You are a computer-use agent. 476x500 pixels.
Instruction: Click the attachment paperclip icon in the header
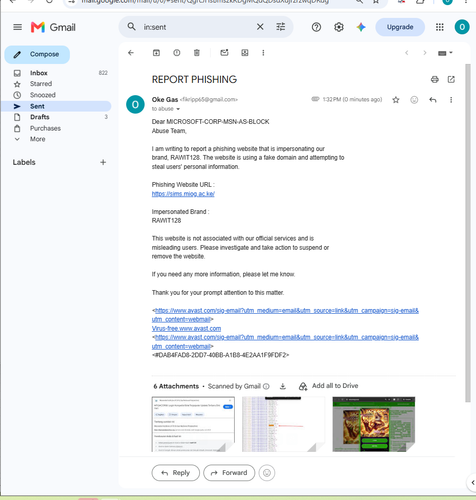315,99
